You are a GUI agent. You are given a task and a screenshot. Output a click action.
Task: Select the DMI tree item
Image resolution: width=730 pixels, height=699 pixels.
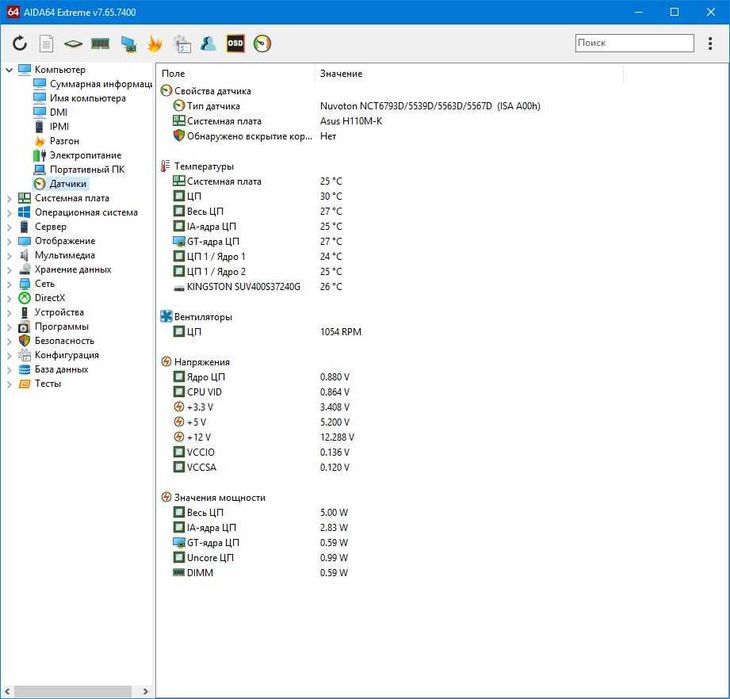(58, 112)
